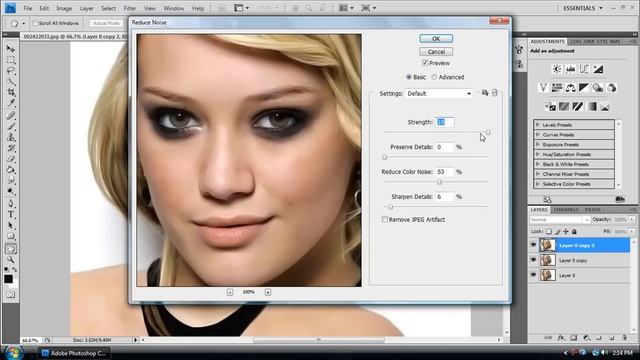Click the Strength slider handle
Screen dimensions: 640x360
click(x=488, y=132)
